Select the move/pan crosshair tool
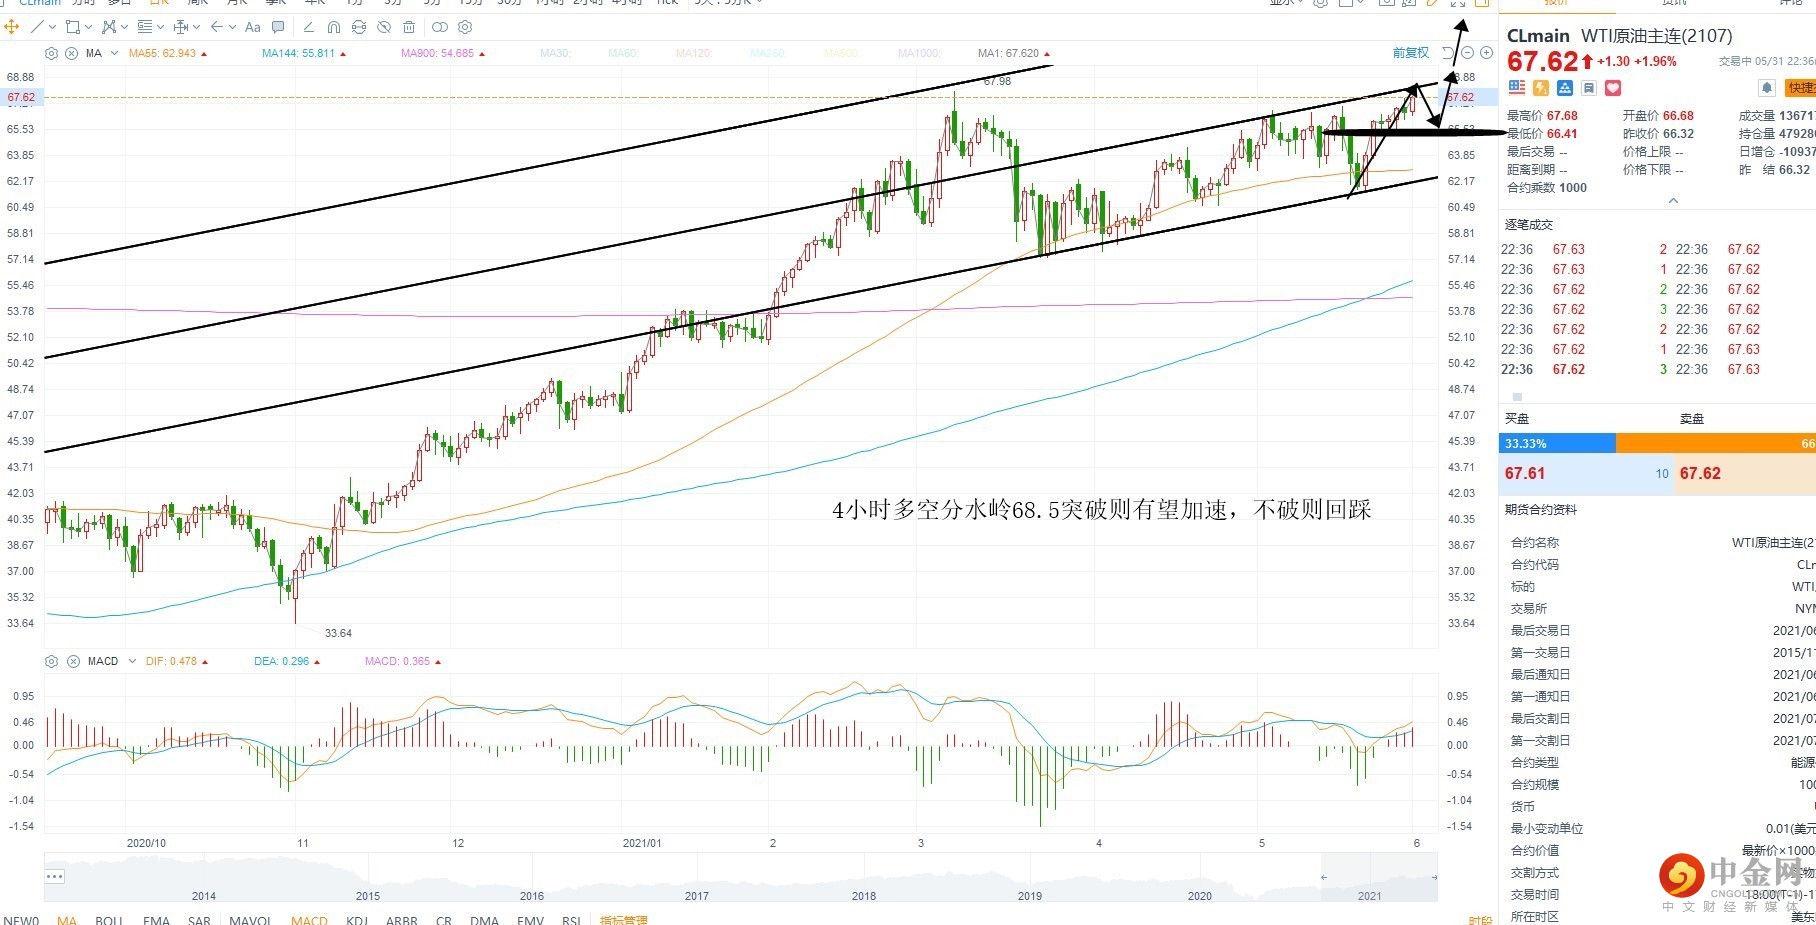The height and width of the screenshot is (925, 1816). click(12, 27)
